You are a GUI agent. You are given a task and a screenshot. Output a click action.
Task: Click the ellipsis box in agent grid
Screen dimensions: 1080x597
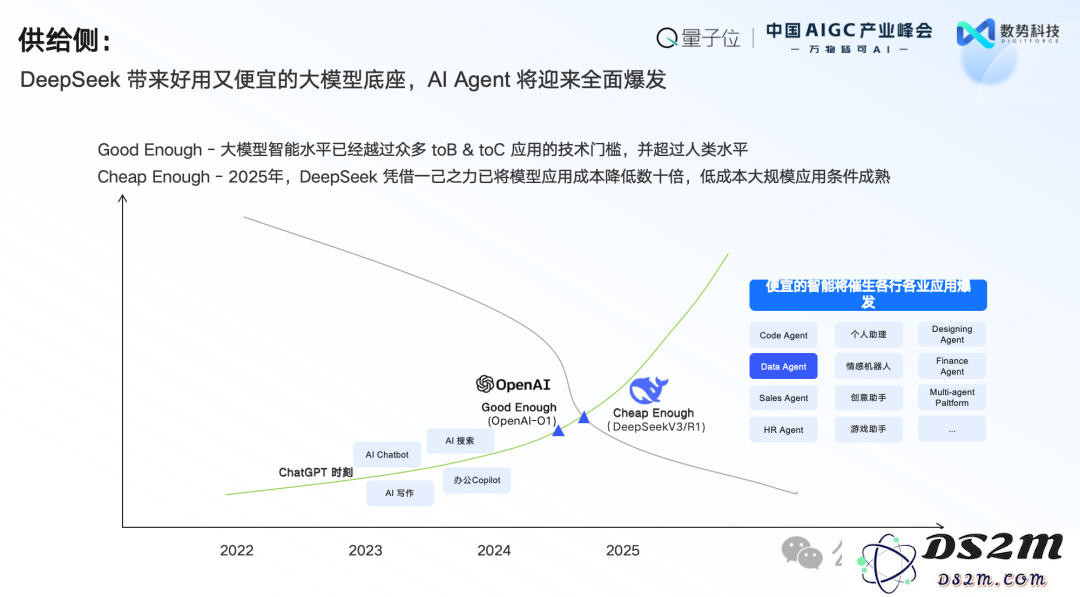952,429
